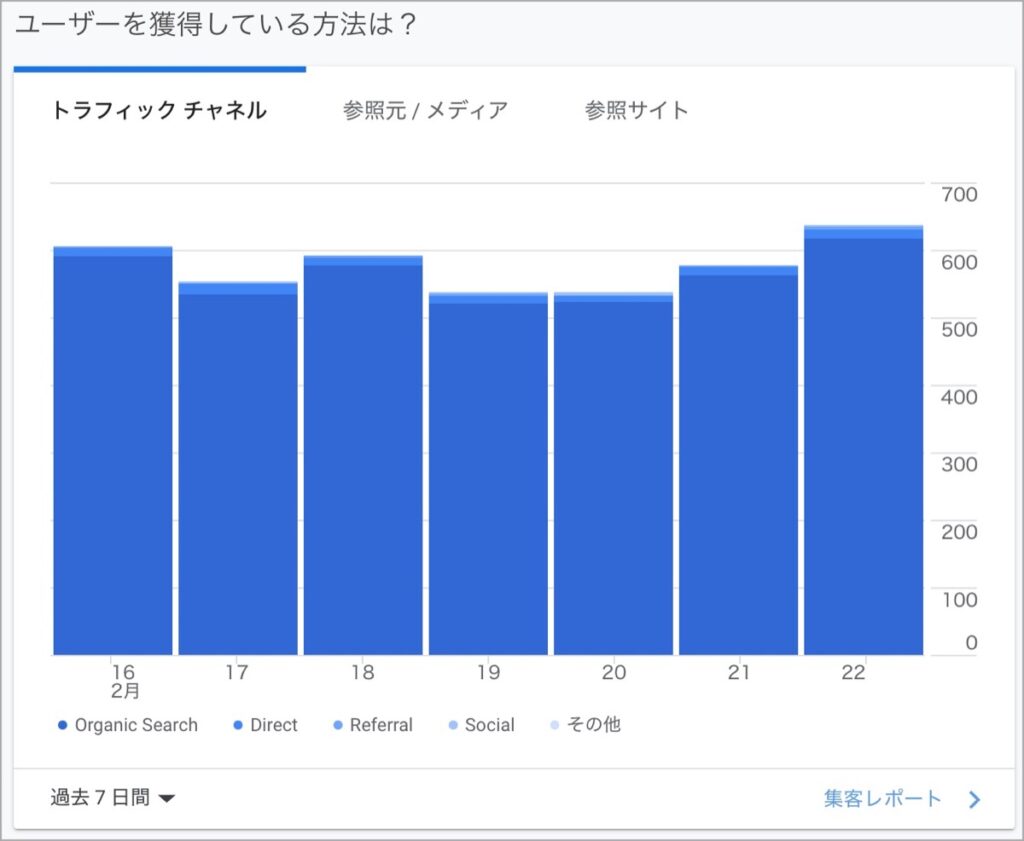
Task: Click the bar for day 20
Action: tap(613, 473)
